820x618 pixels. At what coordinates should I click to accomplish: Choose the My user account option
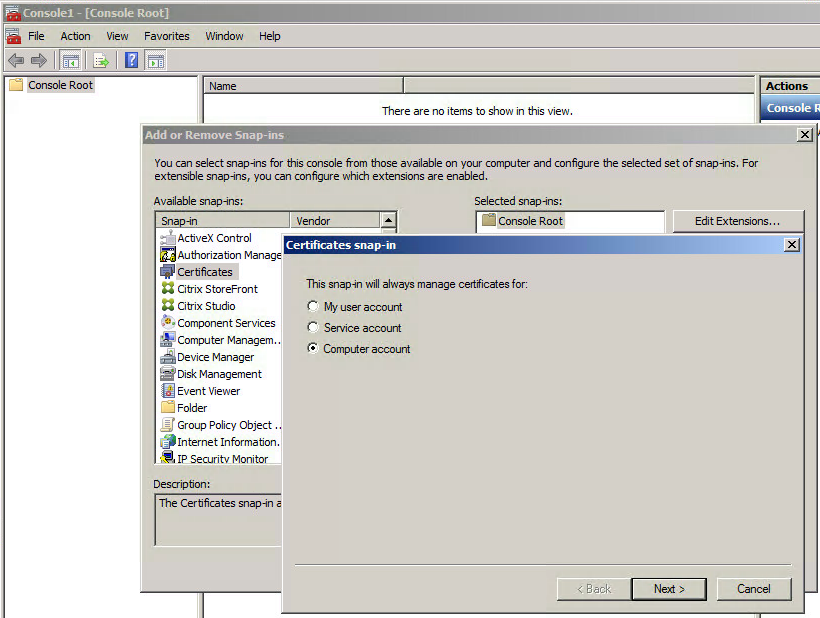[314, 307]
